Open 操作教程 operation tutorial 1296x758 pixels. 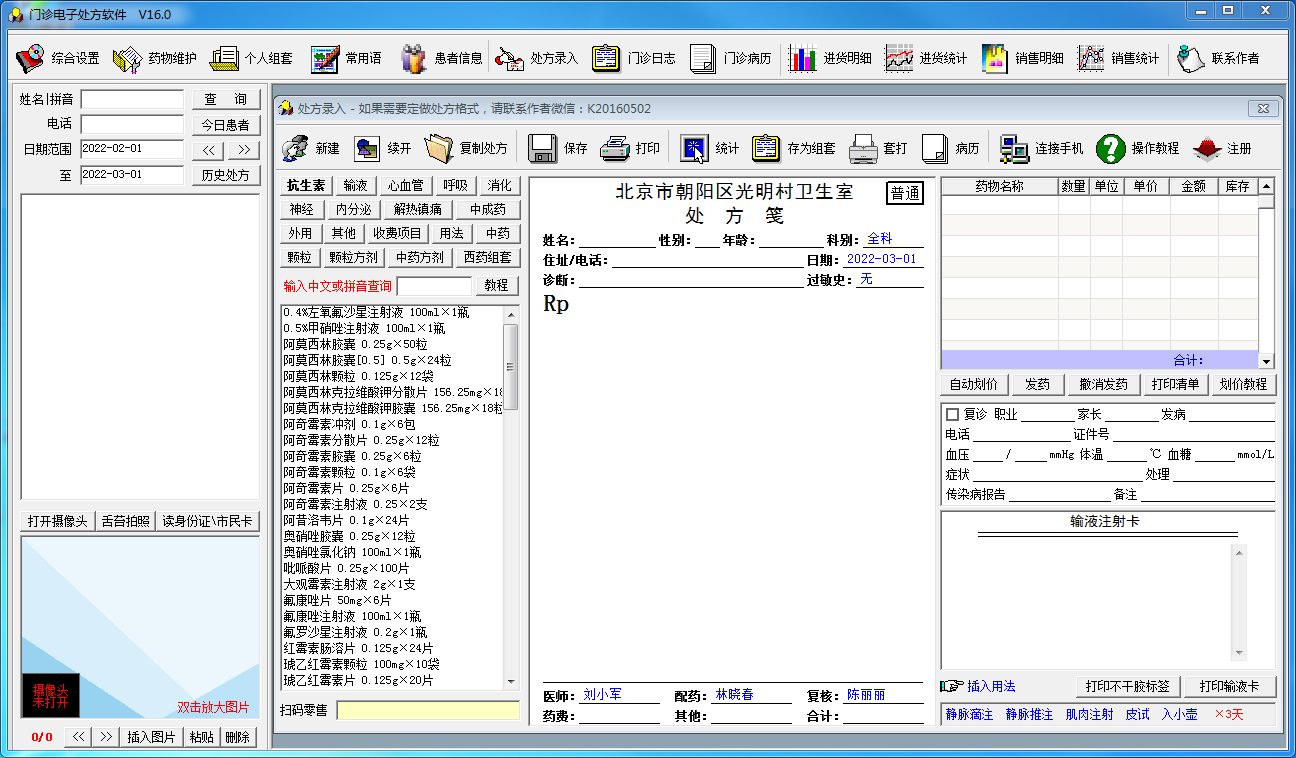[x=1138, y=148]
